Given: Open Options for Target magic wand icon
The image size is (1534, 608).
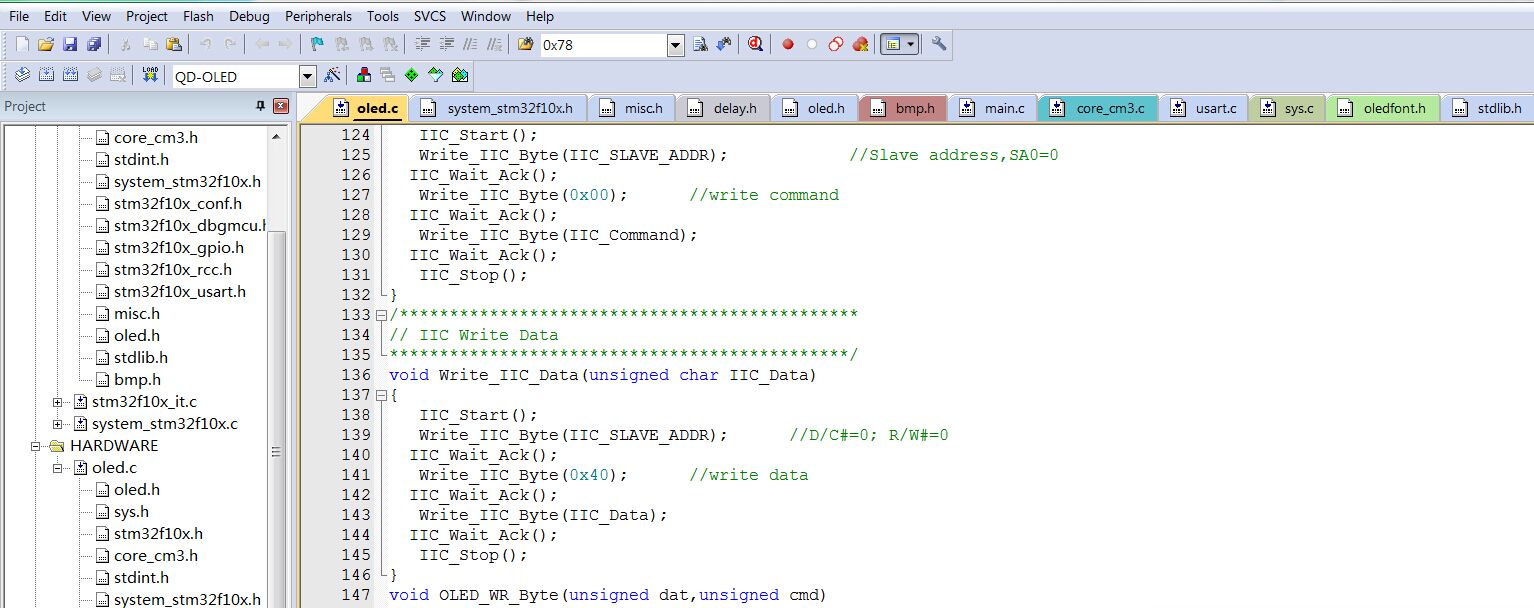Looking at the screenshot, I should pyautogui.click(x=333, y=75).
